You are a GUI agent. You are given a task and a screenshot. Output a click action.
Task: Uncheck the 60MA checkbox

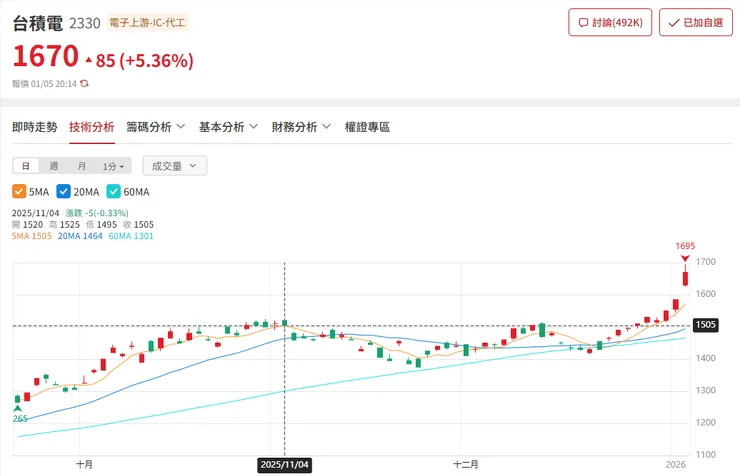click(x=113, y=192)
